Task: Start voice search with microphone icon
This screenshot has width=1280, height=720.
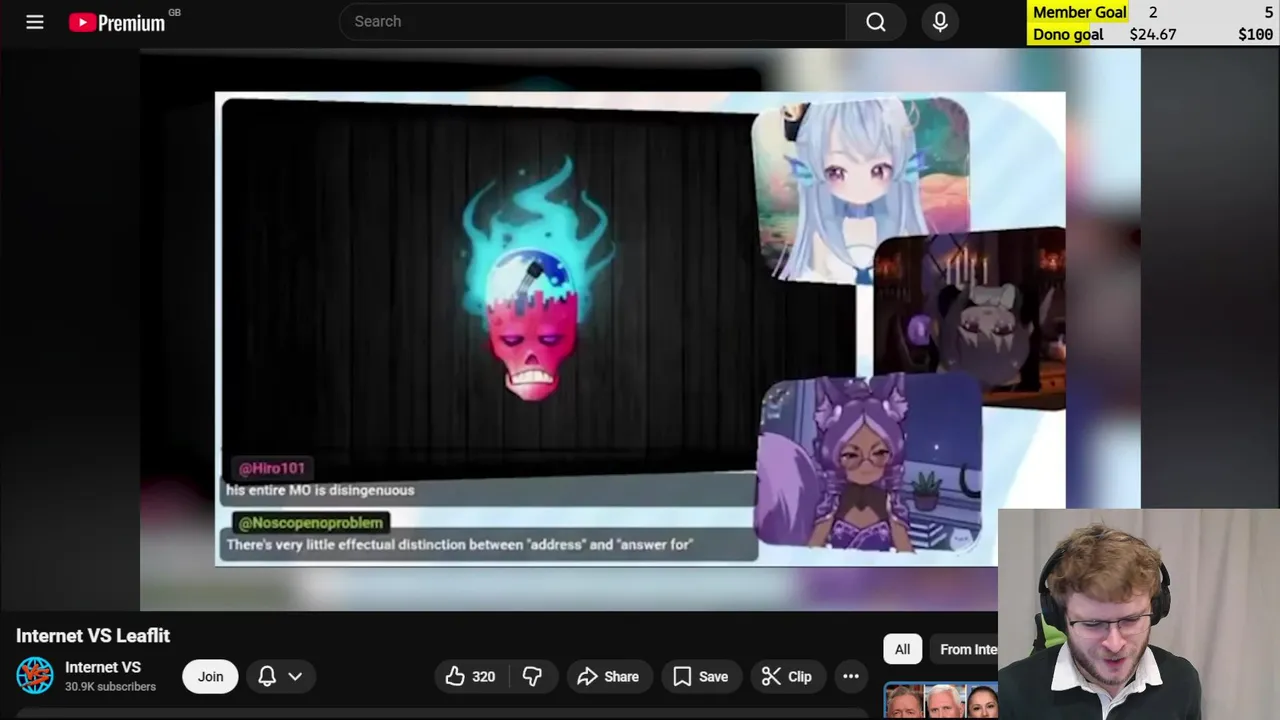Action: (x=940, y=22)
